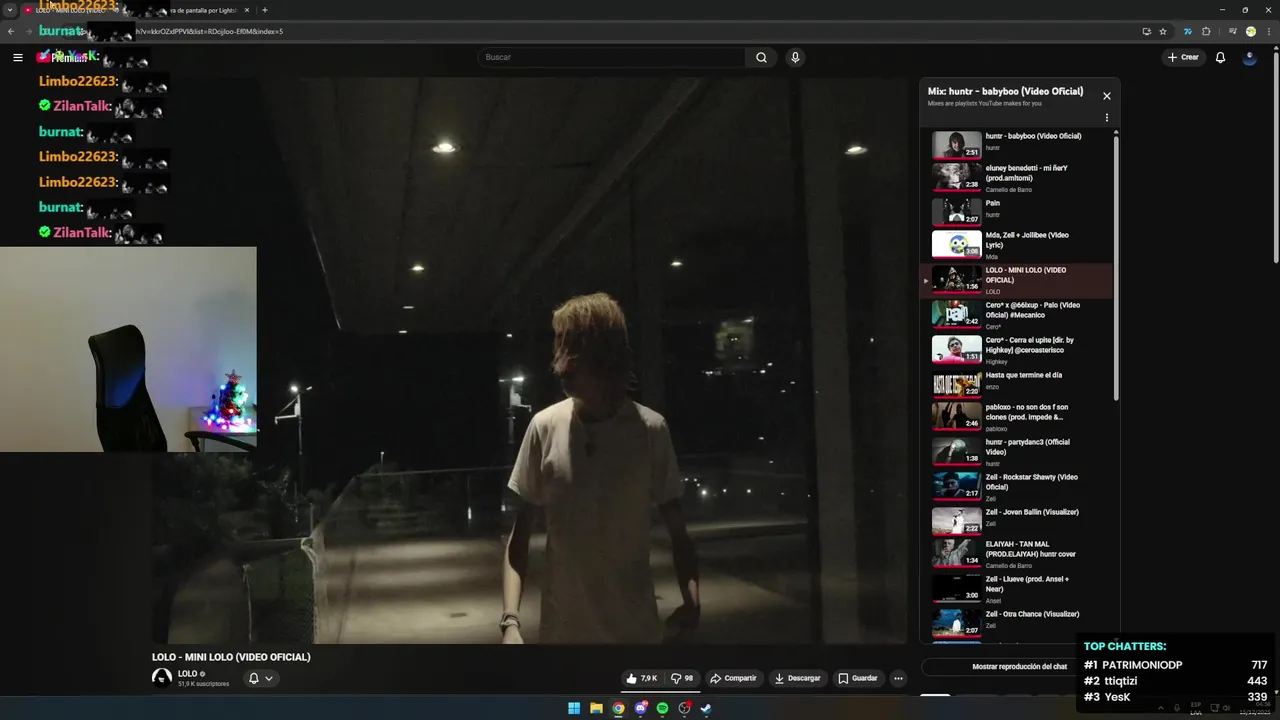
Task: Close the Mix playlist panel
Action: point(1106,96)
